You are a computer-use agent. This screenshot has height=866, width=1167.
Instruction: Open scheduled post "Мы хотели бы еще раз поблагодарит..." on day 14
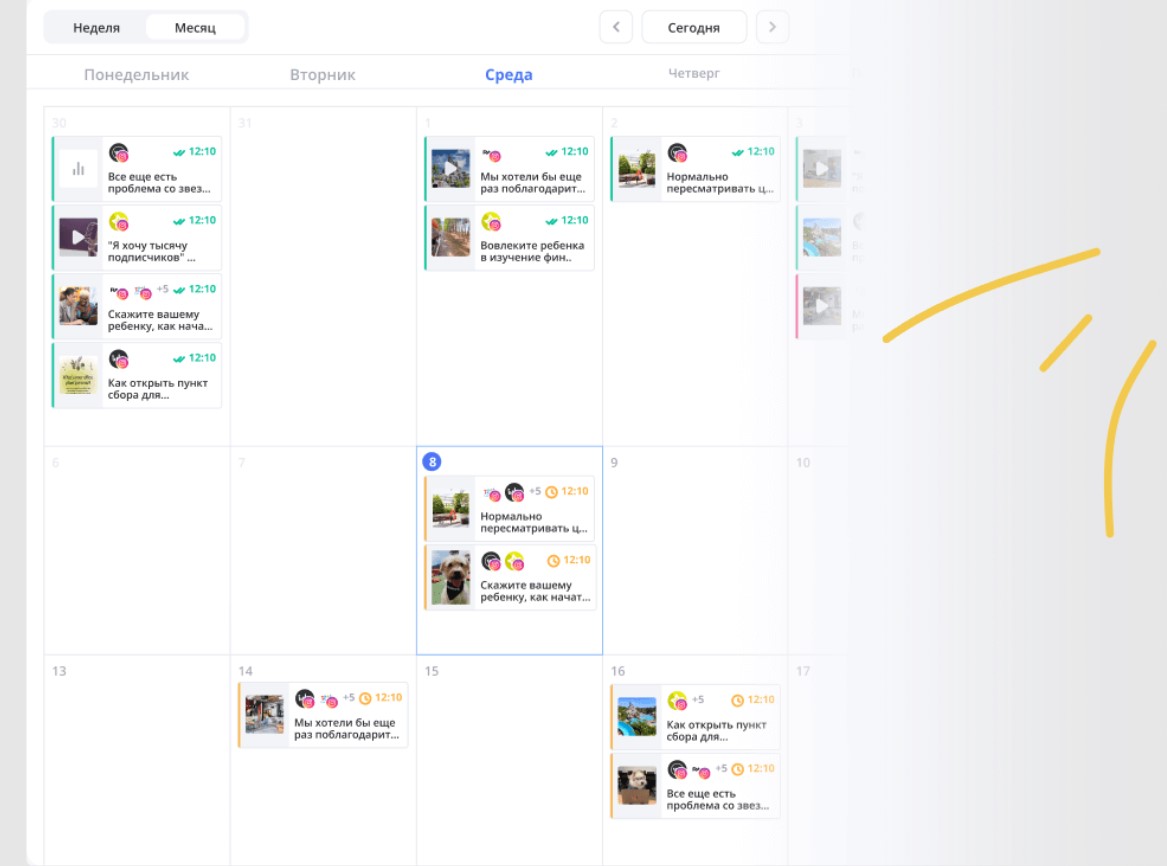pyautogui.click(x=323, y=715)
